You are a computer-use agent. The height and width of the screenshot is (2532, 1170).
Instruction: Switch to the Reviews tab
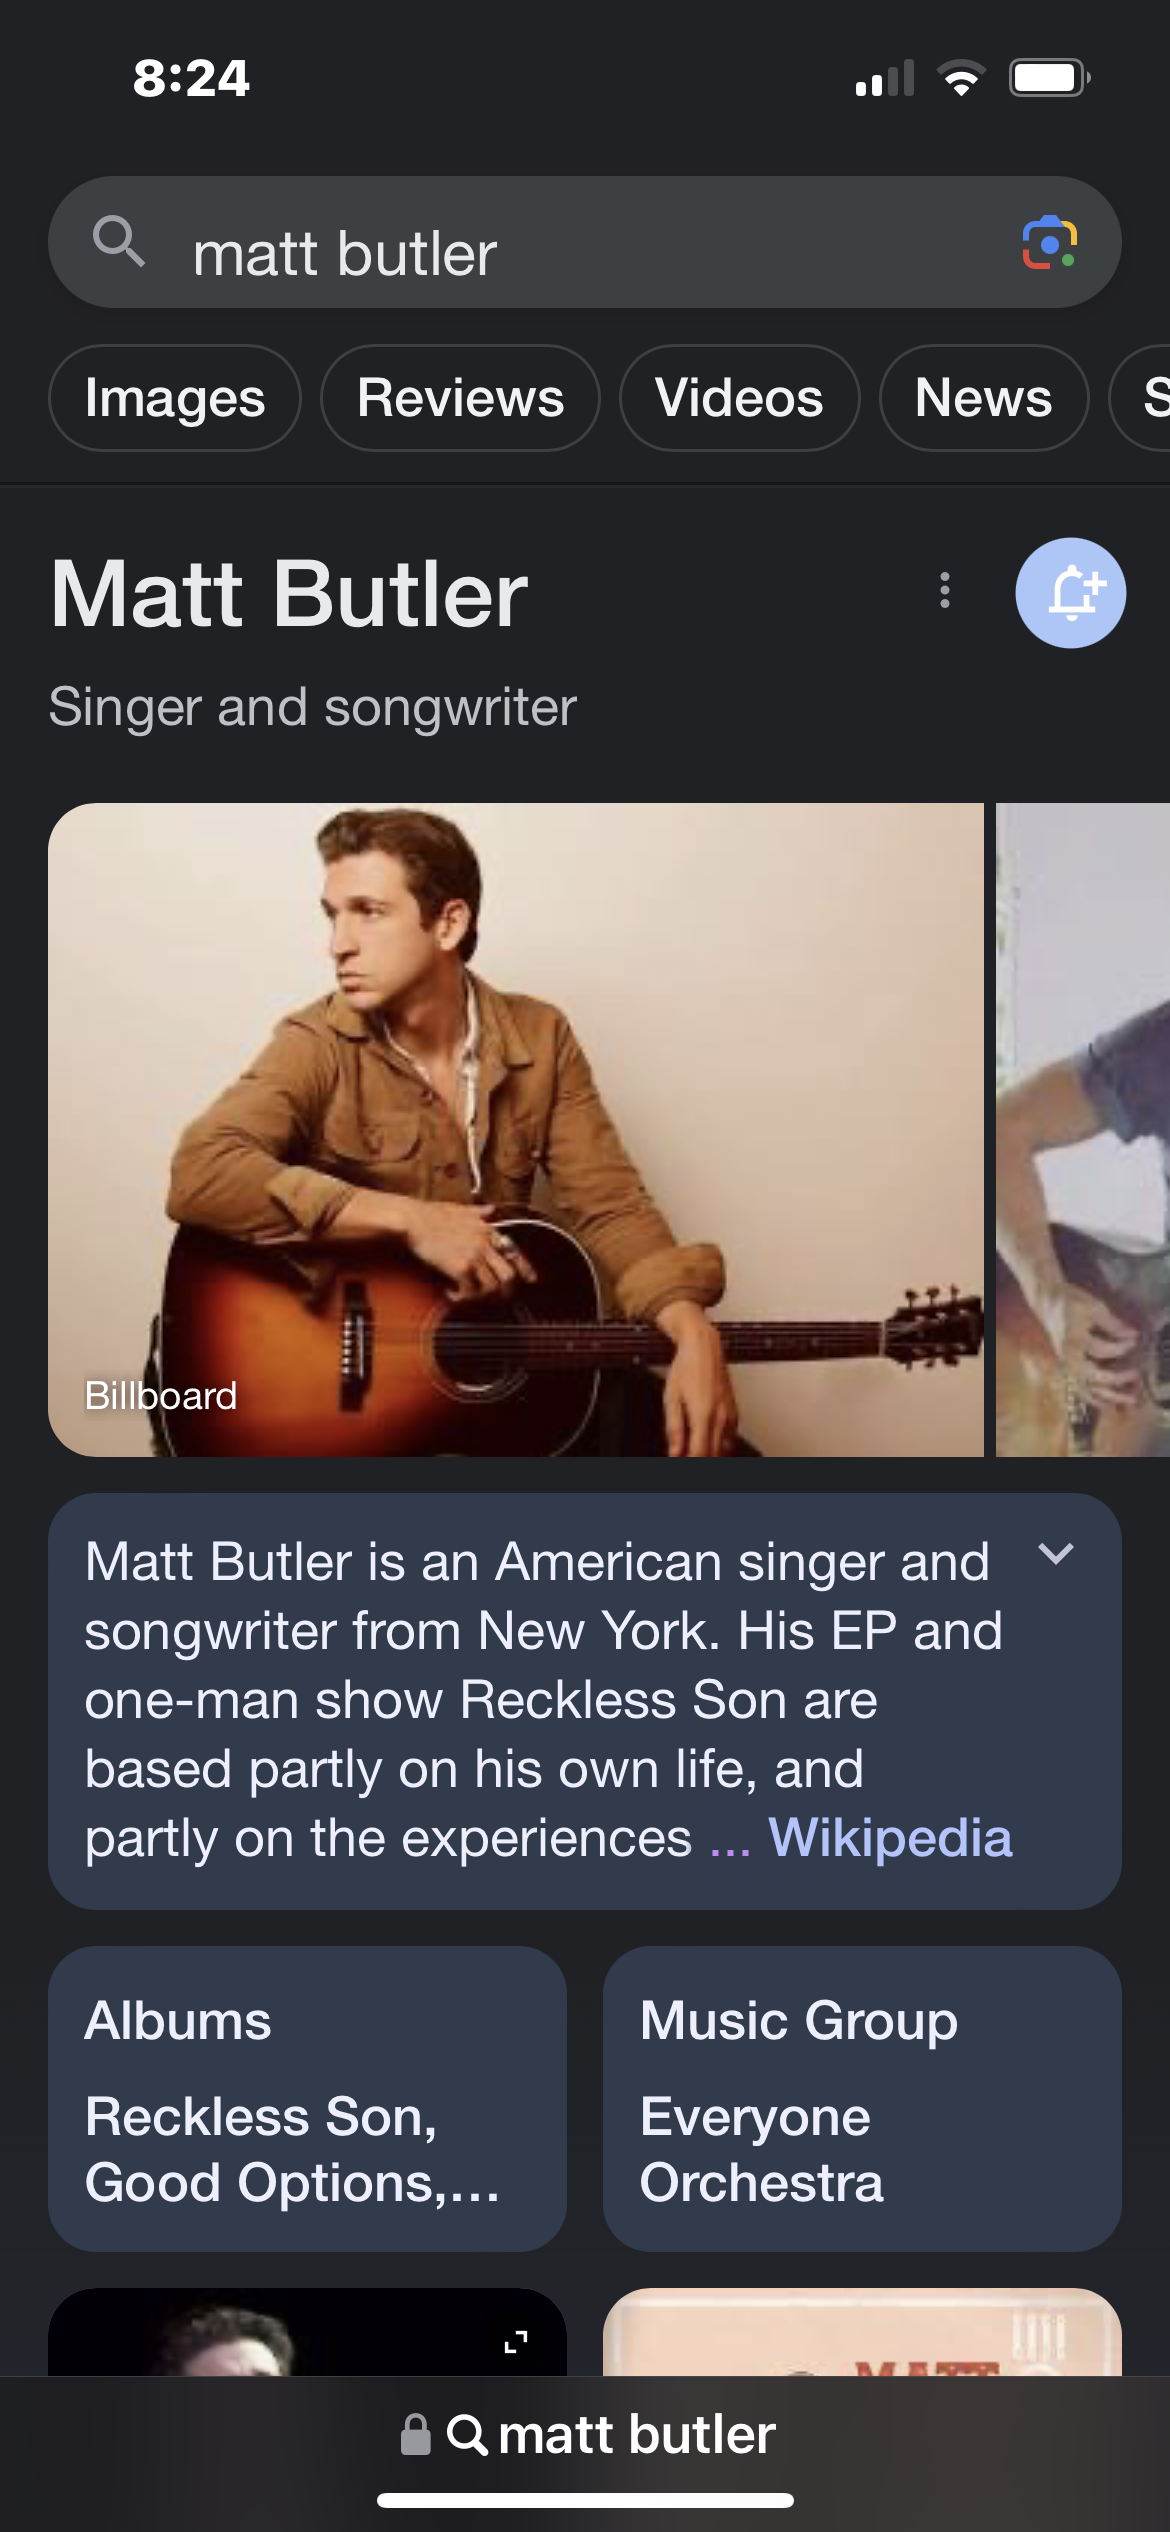[x=460, y=398]
